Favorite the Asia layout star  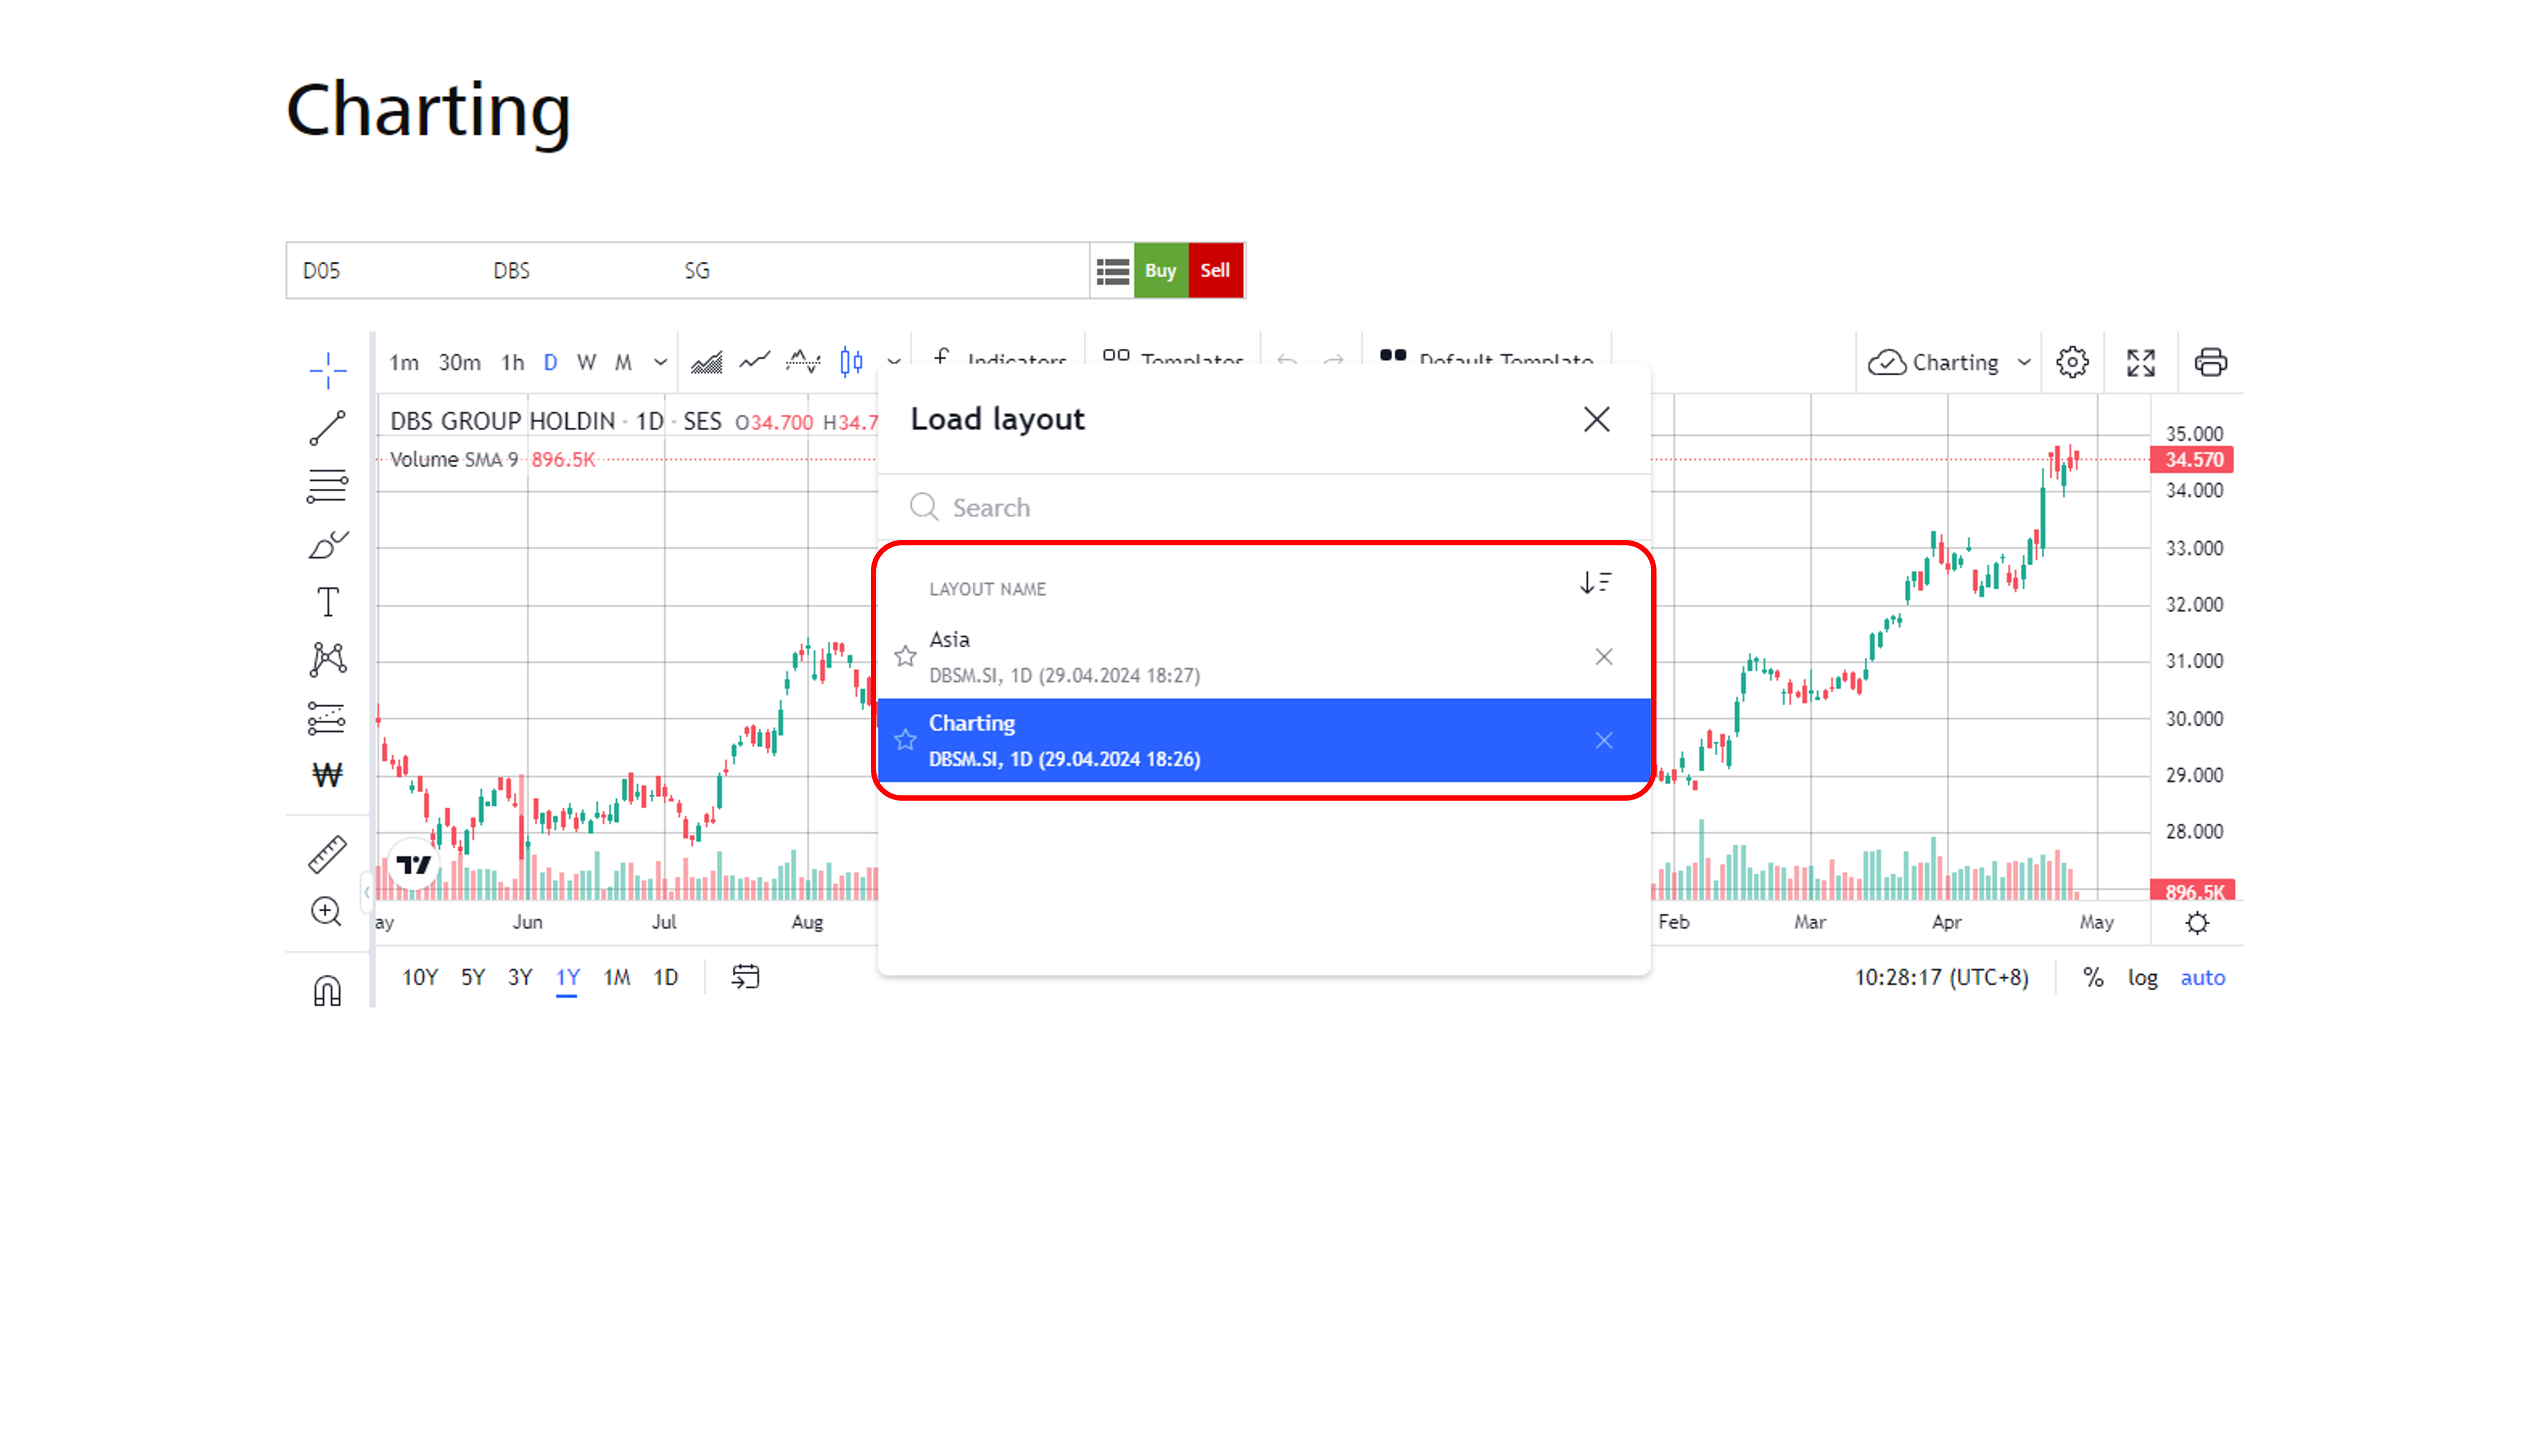[905, 656]
